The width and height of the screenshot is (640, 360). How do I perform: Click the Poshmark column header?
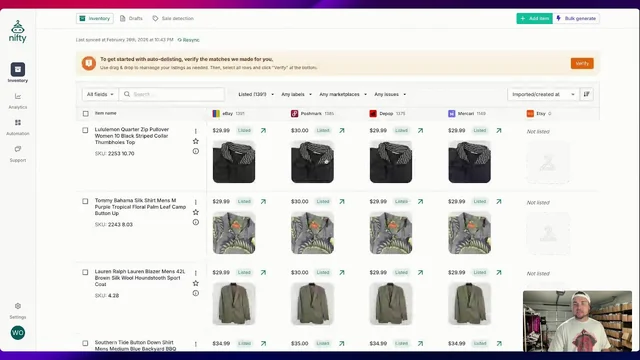[x=312, y=113]
